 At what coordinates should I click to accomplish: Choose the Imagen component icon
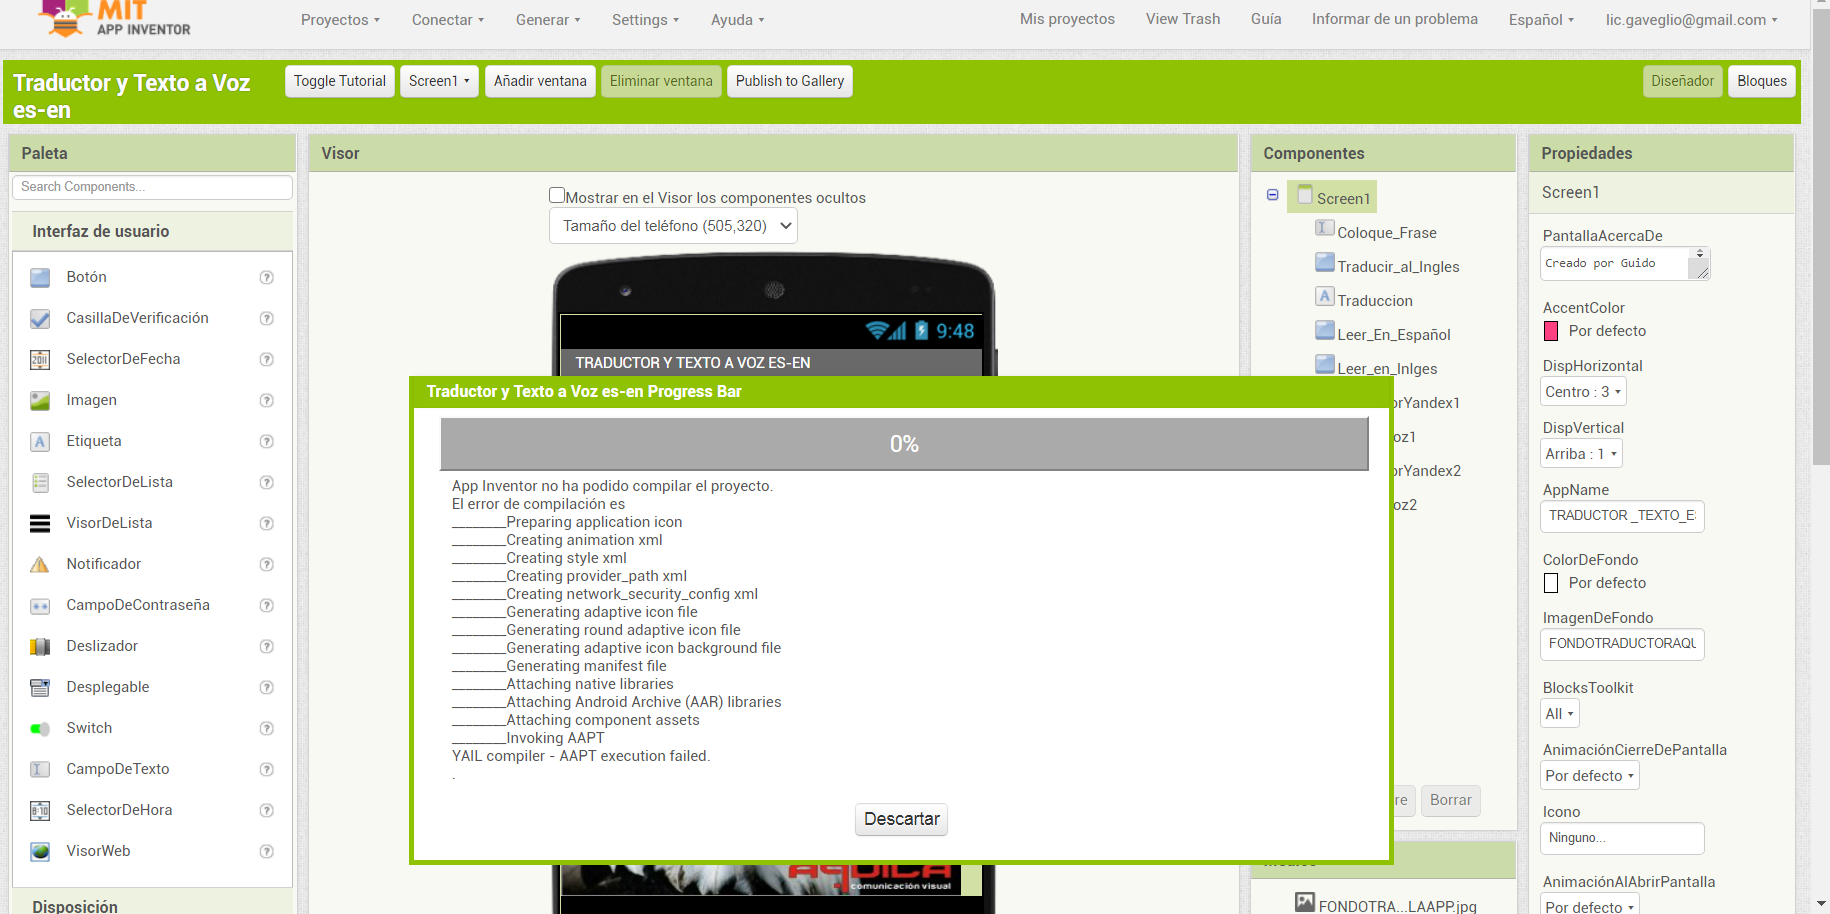point(40,401)
